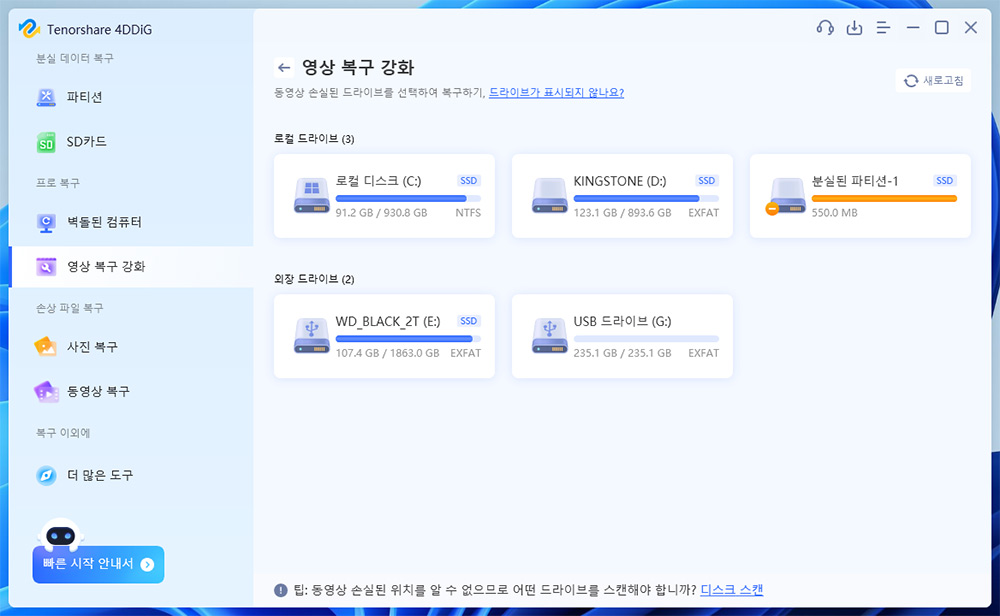
Task: Click the 로컬 디스크 (C:) drive icon
Action: click(x=311, y=195)
